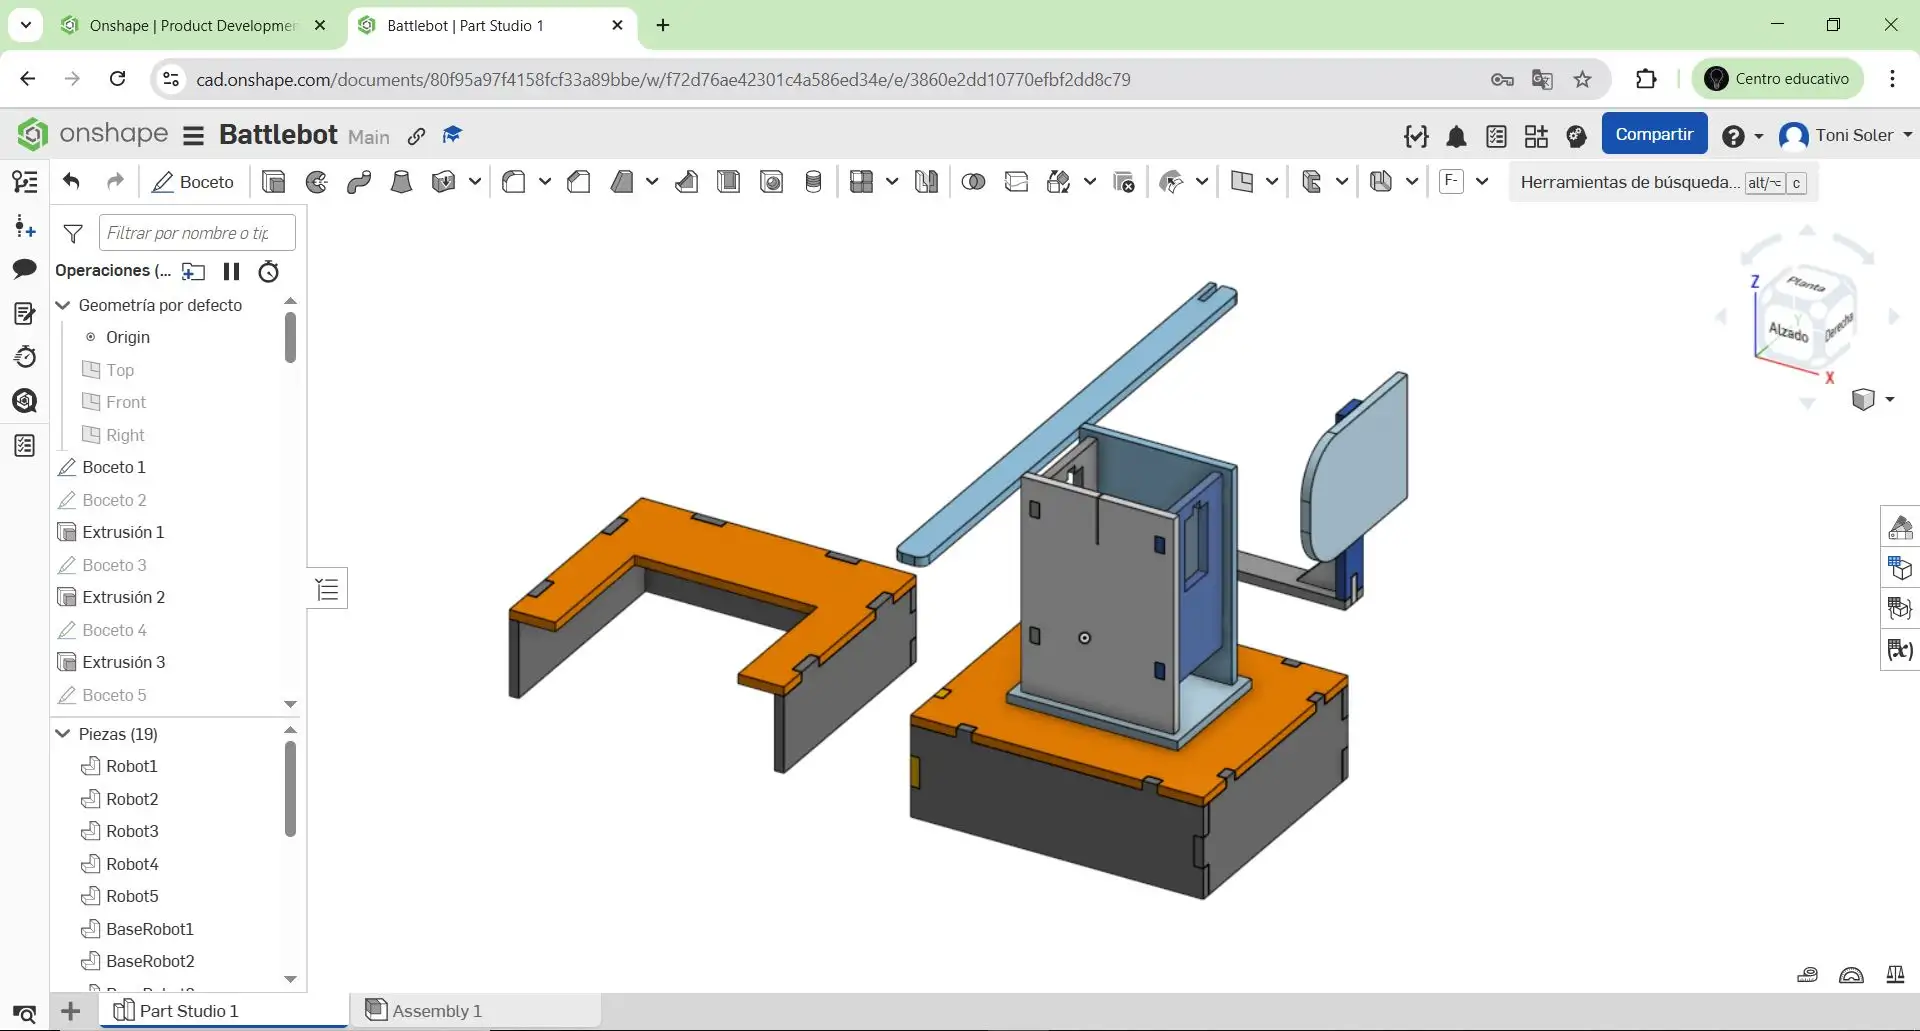Select the Loft tool
Viewport: 1920px width, 1031px height.
[401, 182]
